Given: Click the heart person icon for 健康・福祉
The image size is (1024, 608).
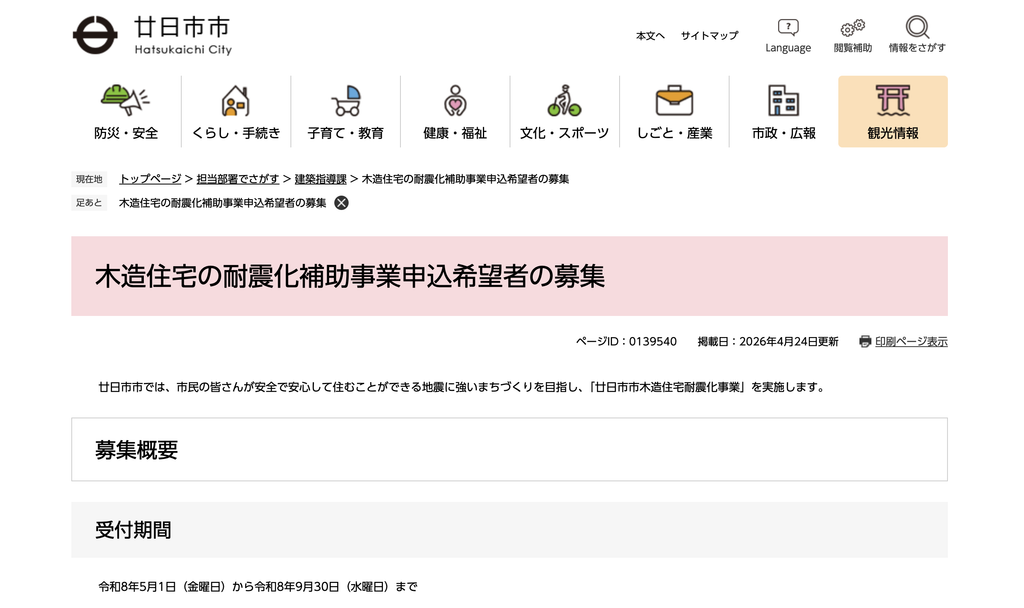Looking at the screenshot, I should coord(455,101).
